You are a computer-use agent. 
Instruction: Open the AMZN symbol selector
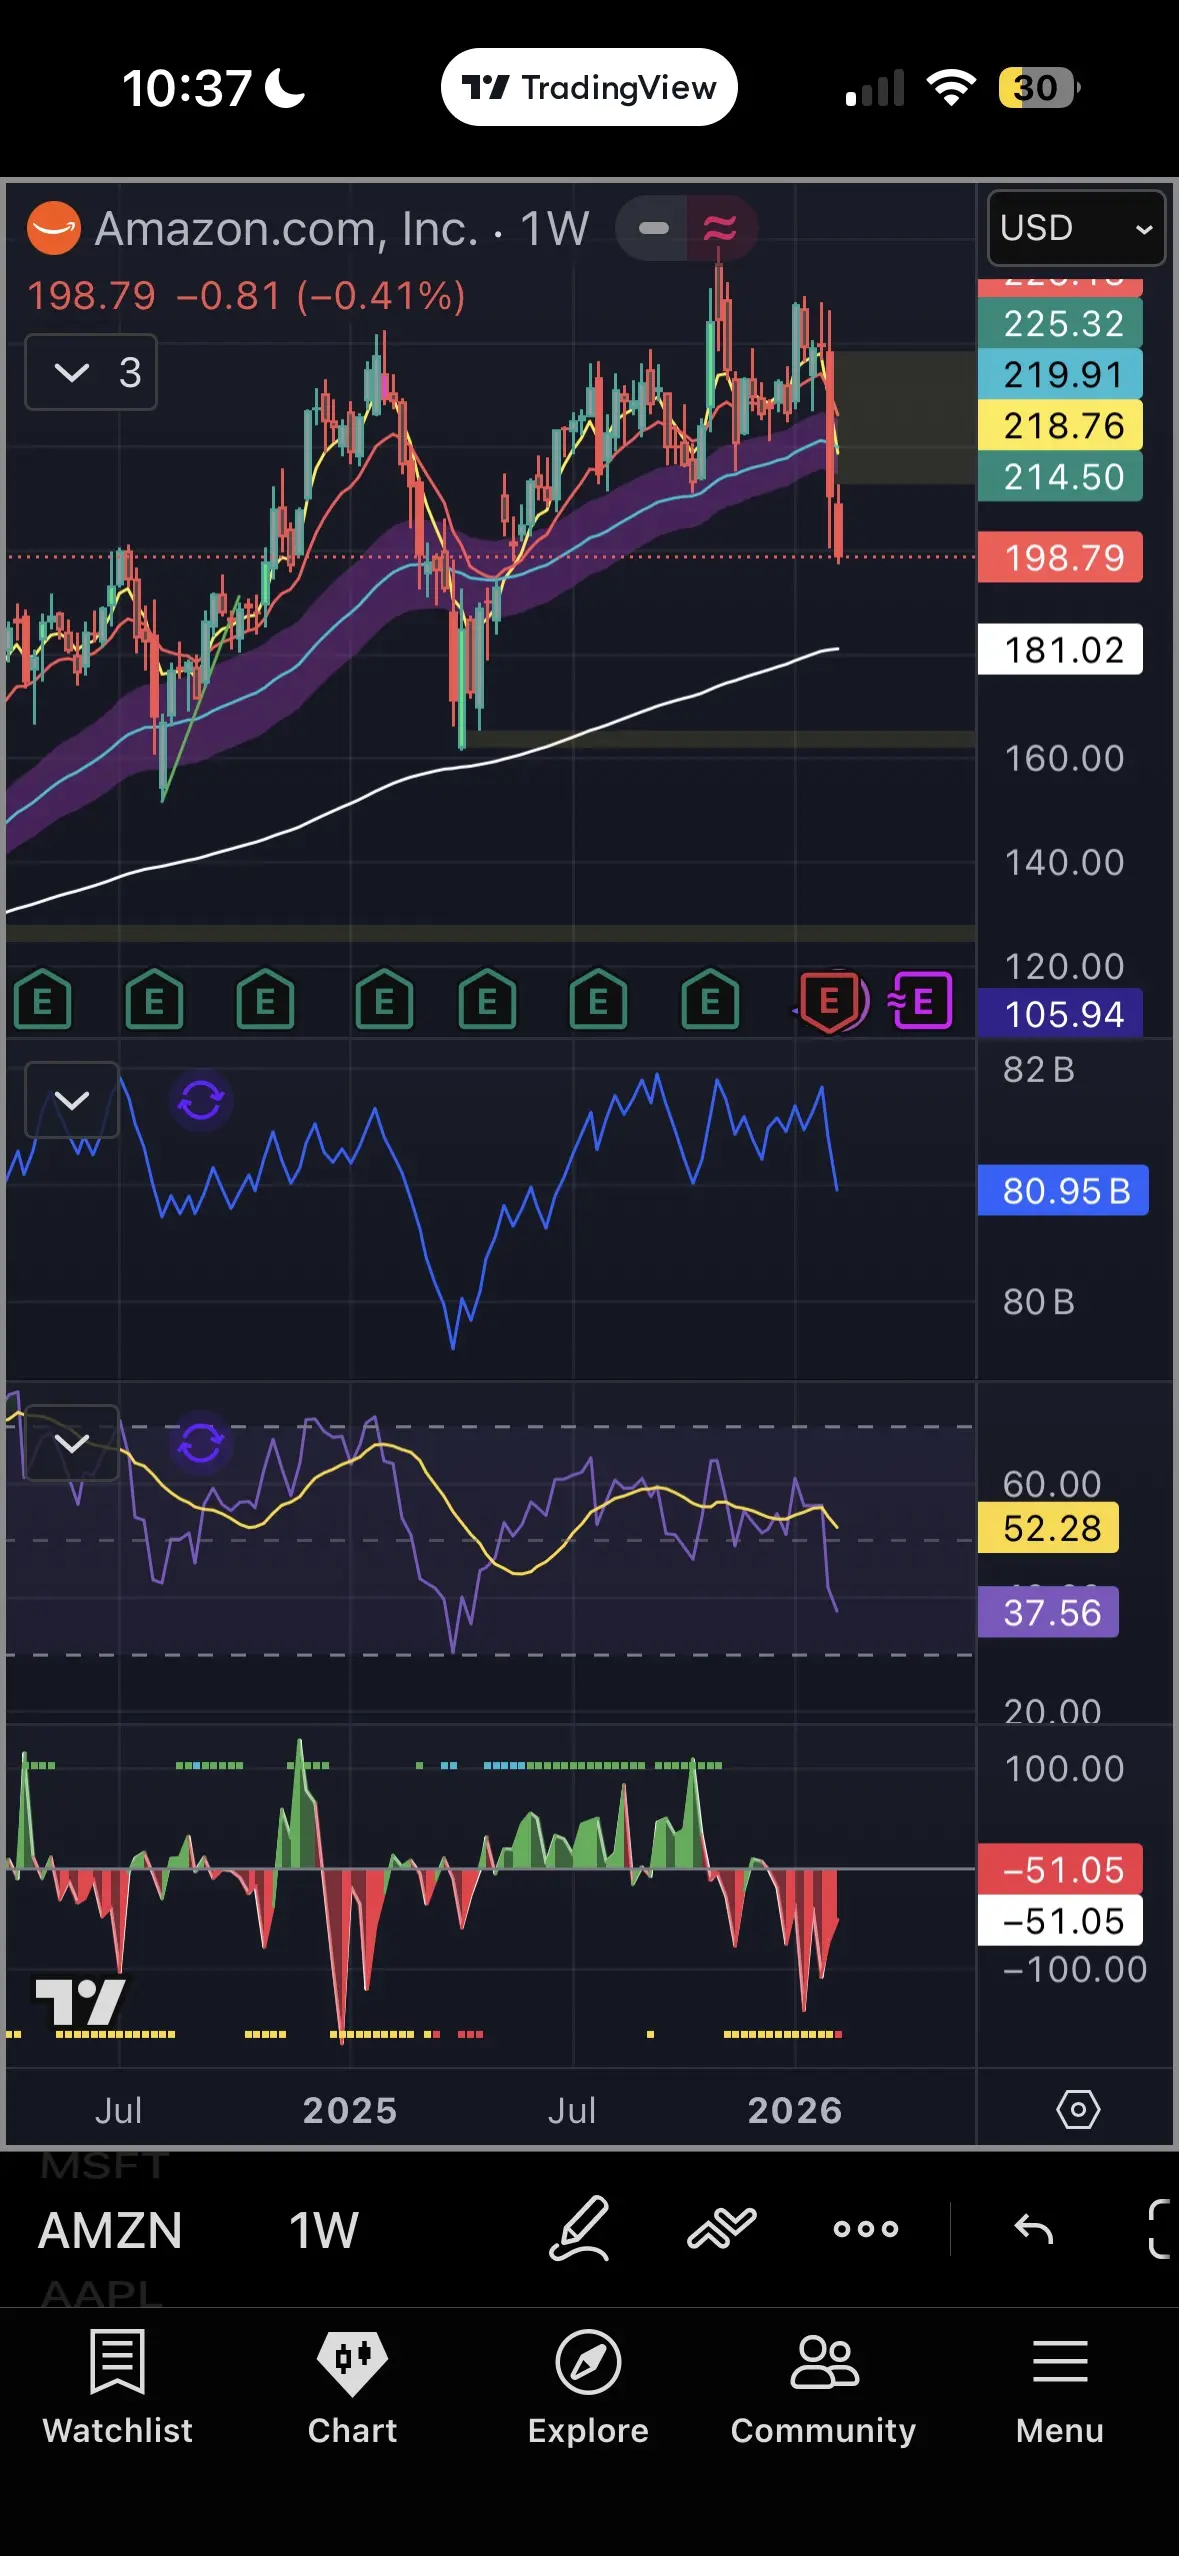point(111,2230)
